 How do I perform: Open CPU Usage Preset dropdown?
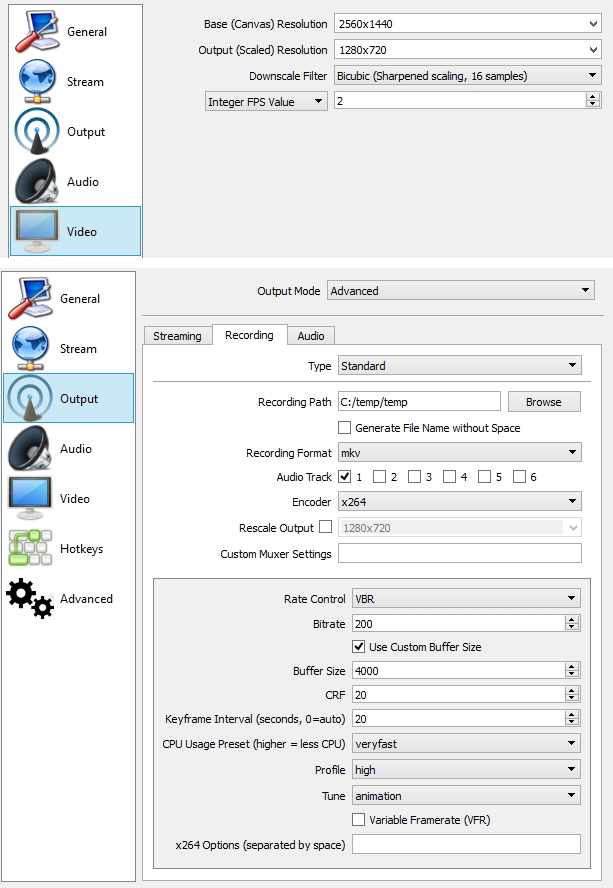point(466,744)
